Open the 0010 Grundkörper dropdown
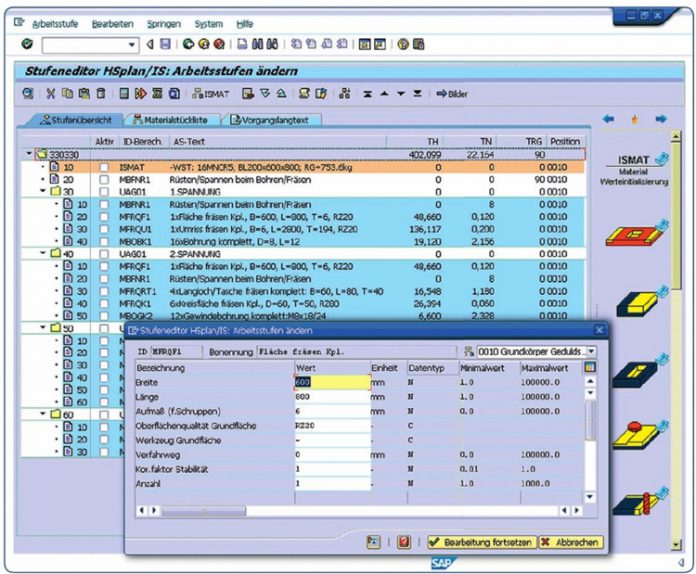The width and height of the screenshot is (696, 574). click(x=591, y=352)
